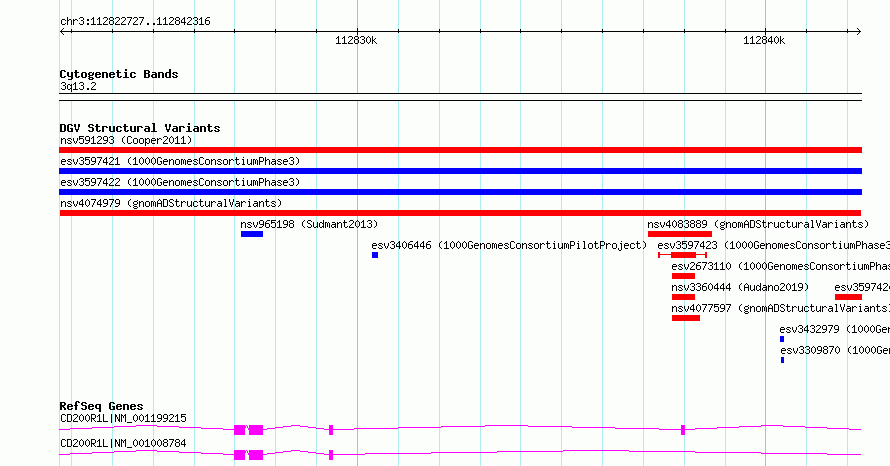Open CD200R1L|NM_001199215 transcript label
890x466 pixels.
point(123,418)
